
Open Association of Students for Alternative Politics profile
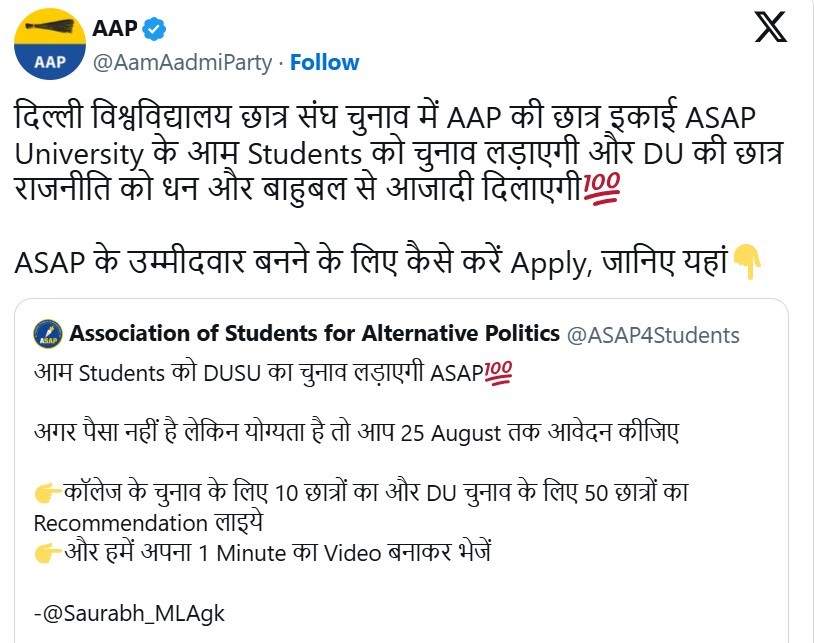(x=314, y=333)
